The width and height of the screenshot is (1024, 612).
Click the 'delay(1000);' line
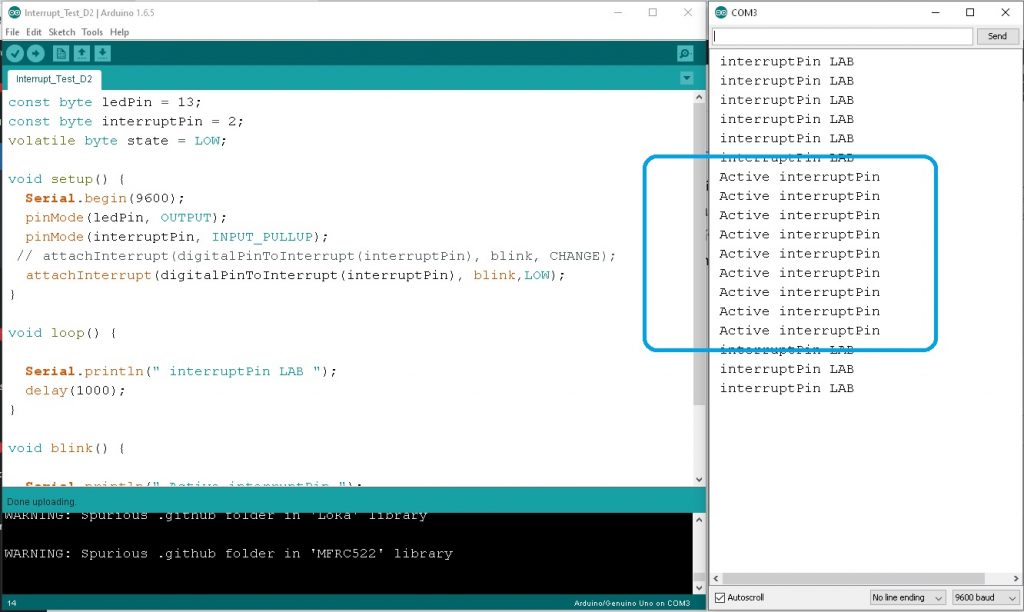[x=75, y=391]
